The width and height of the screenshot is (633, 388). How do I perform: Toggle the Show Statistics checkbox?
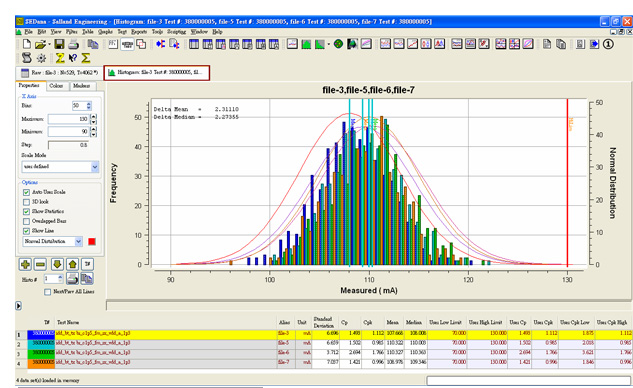pos(26,212)
